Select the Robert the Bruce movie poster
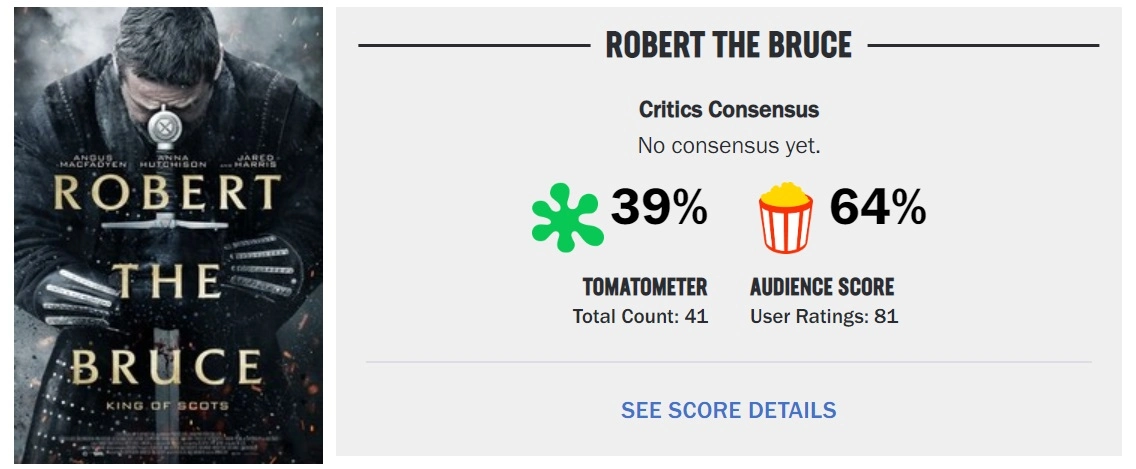This screenshot has height=469, width=1136. coord(168,235)
